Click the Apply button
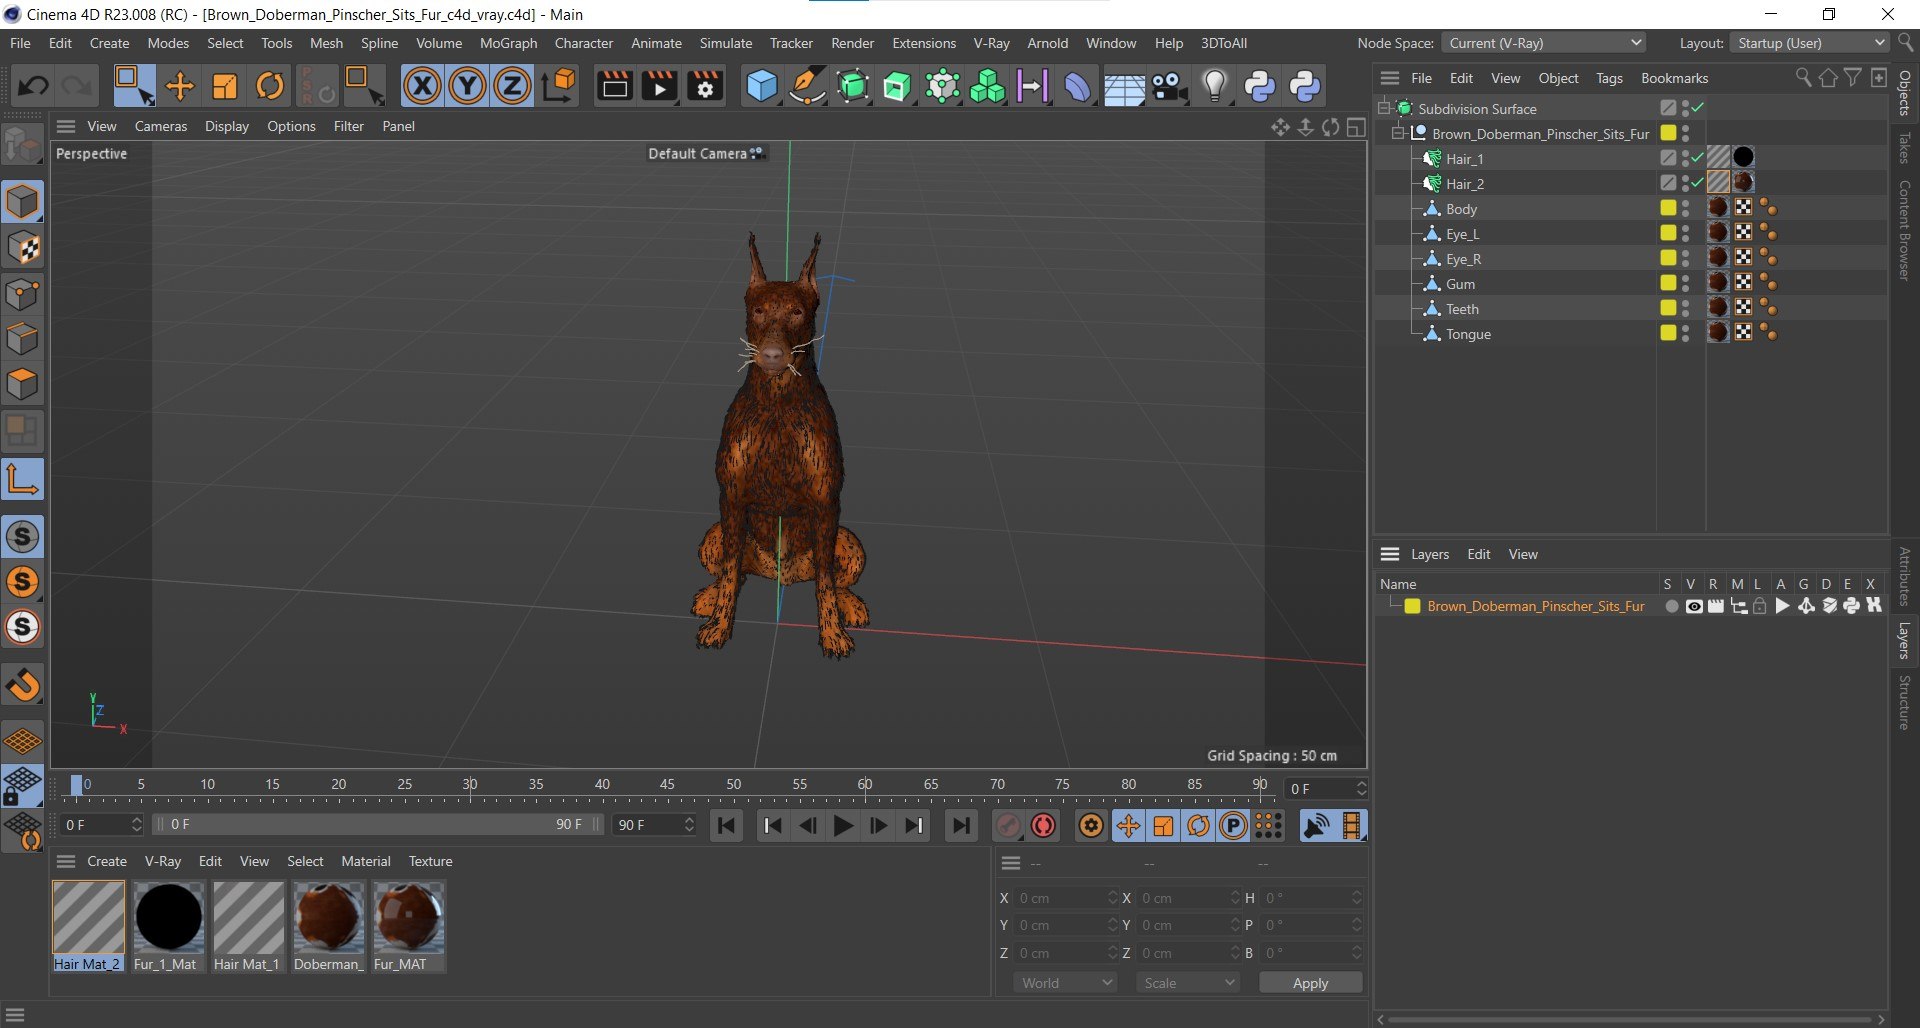Image resolution: width=1920 pixels, height=1028 pixels. tap(1310, 983)
